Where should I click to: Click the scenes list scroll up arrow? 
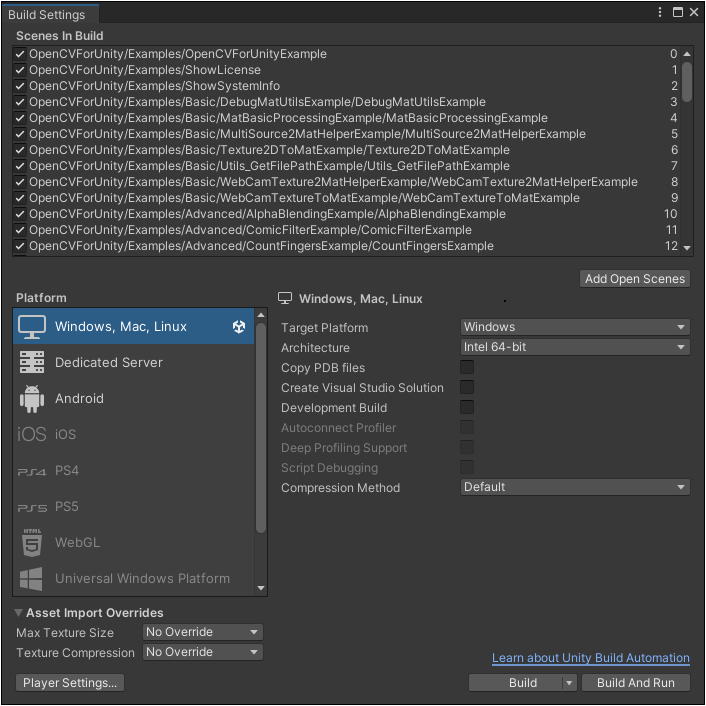(x=687, y=54)
